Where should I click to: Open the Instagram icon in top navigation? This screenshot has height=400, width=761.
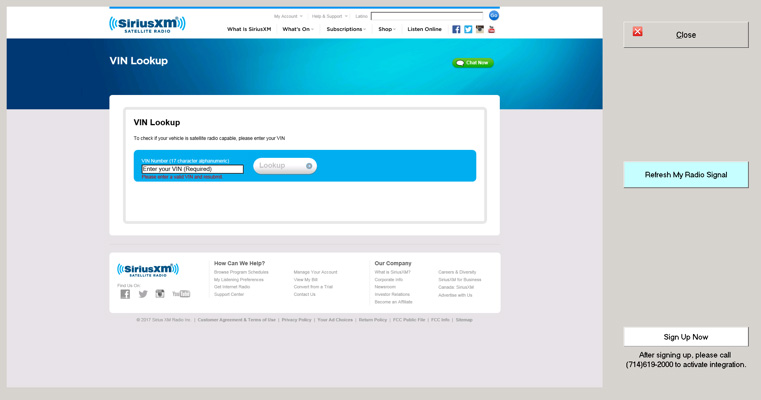pos(480,29)
